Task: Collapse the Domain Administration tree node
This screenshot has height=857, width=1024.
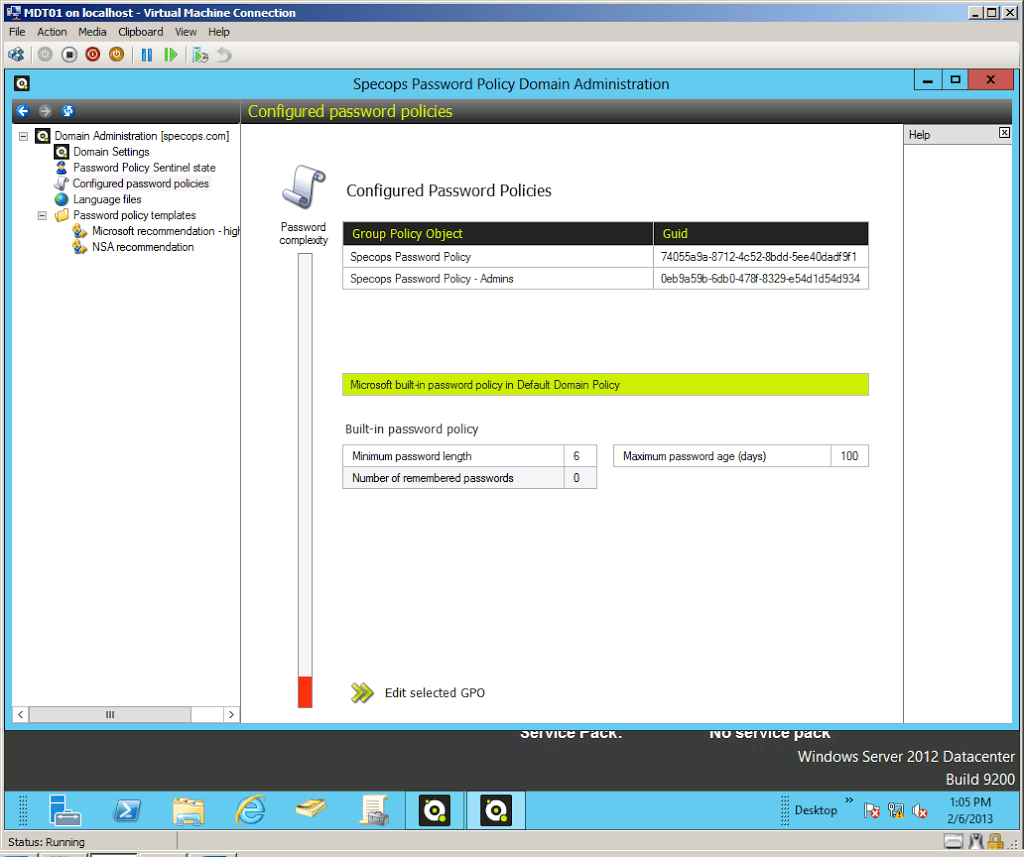Action: click(x=24, y=136)
